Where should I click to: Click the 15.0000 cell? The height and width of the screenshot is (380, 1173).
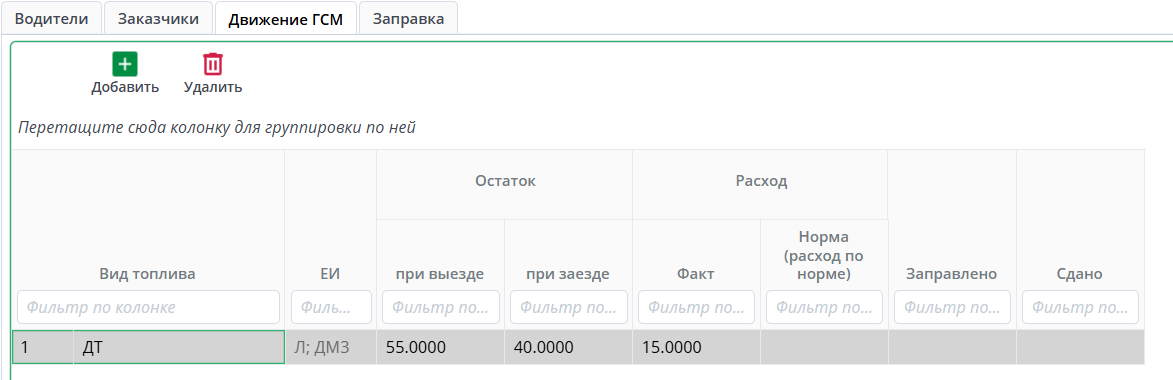click(x=696, y=347)
